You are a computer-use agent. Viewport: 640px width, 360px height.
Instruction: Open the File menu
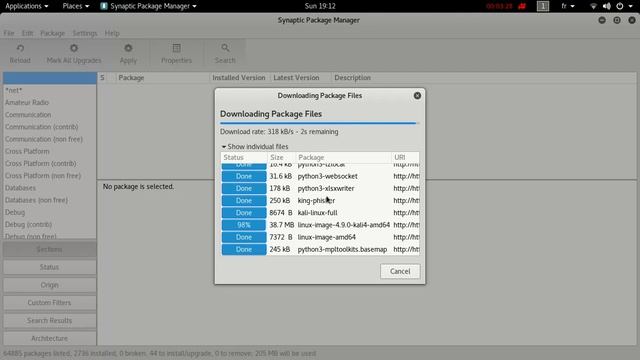pyautogui.click(x=9, y=33)
